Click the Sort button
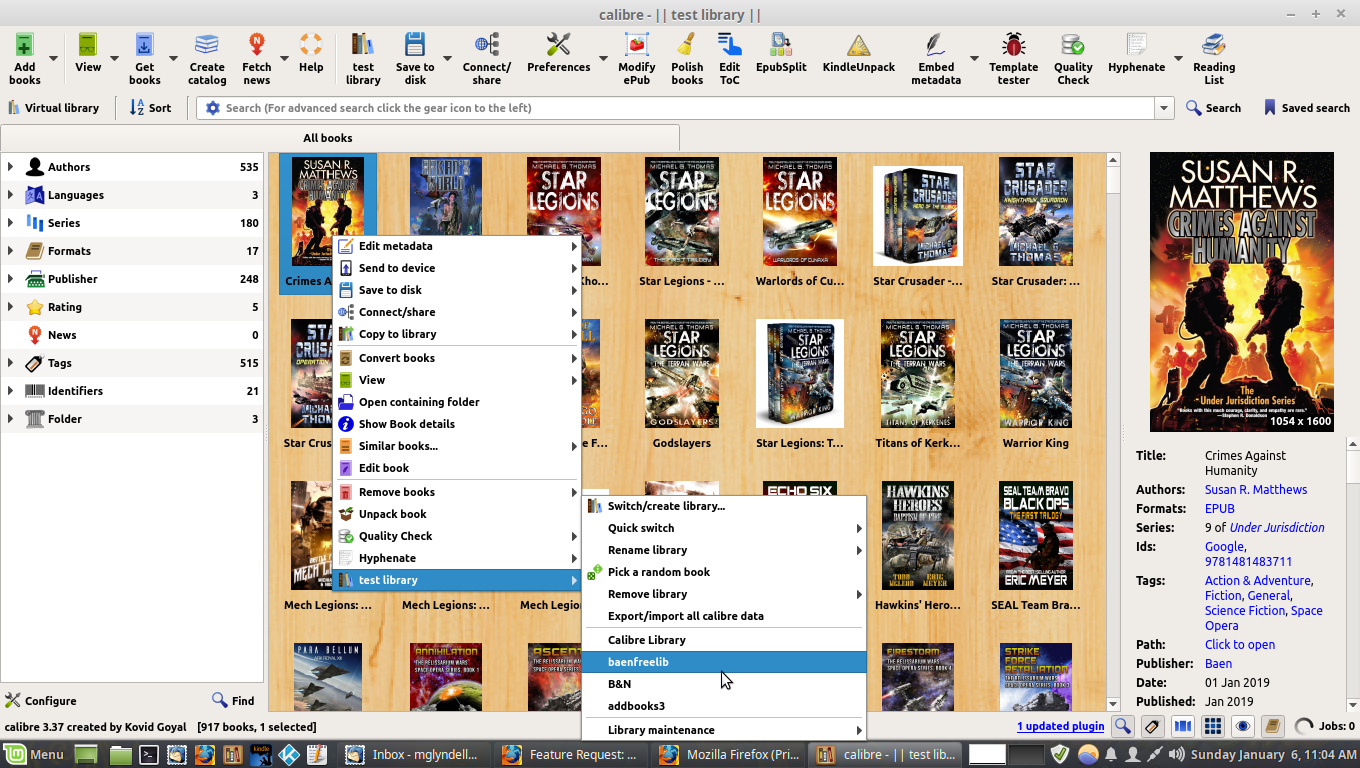The width and height of the screenshot is (1360, 768). click(151, 108)
